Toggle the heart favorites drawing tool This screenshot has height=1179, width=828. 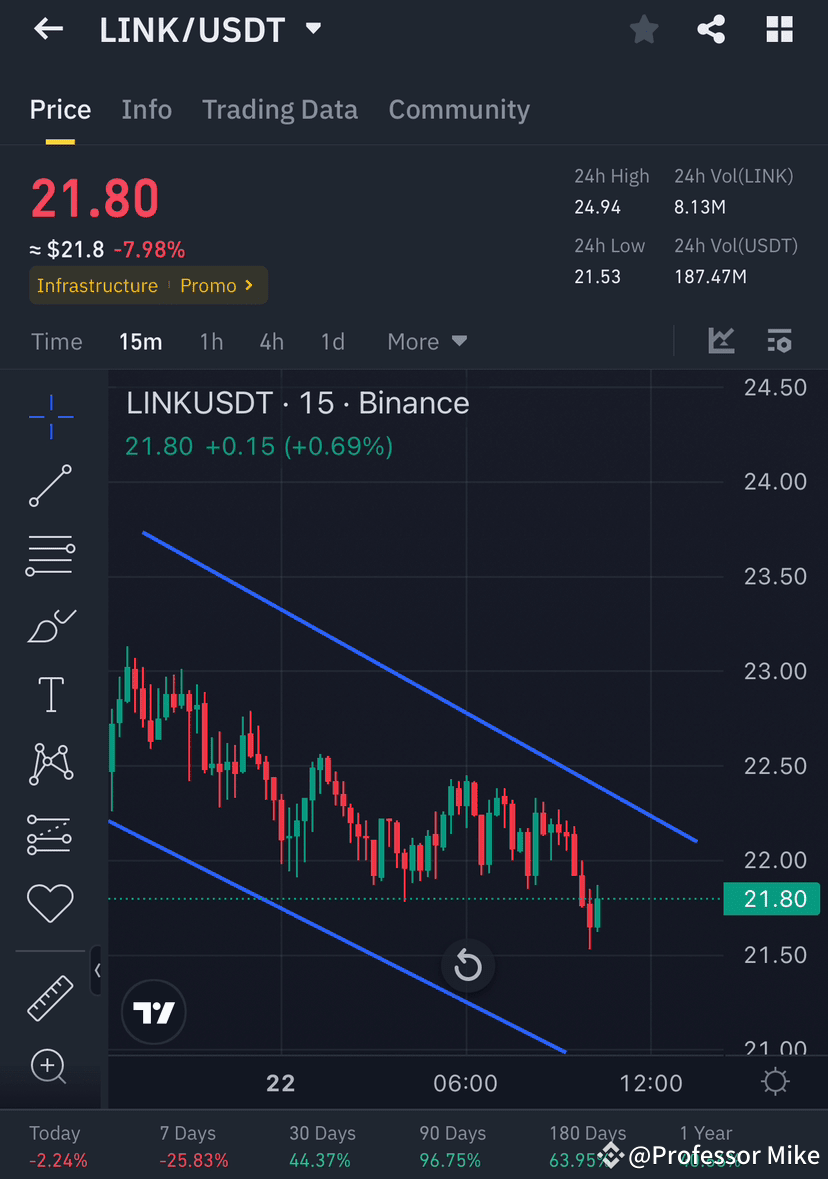point(49,903)
